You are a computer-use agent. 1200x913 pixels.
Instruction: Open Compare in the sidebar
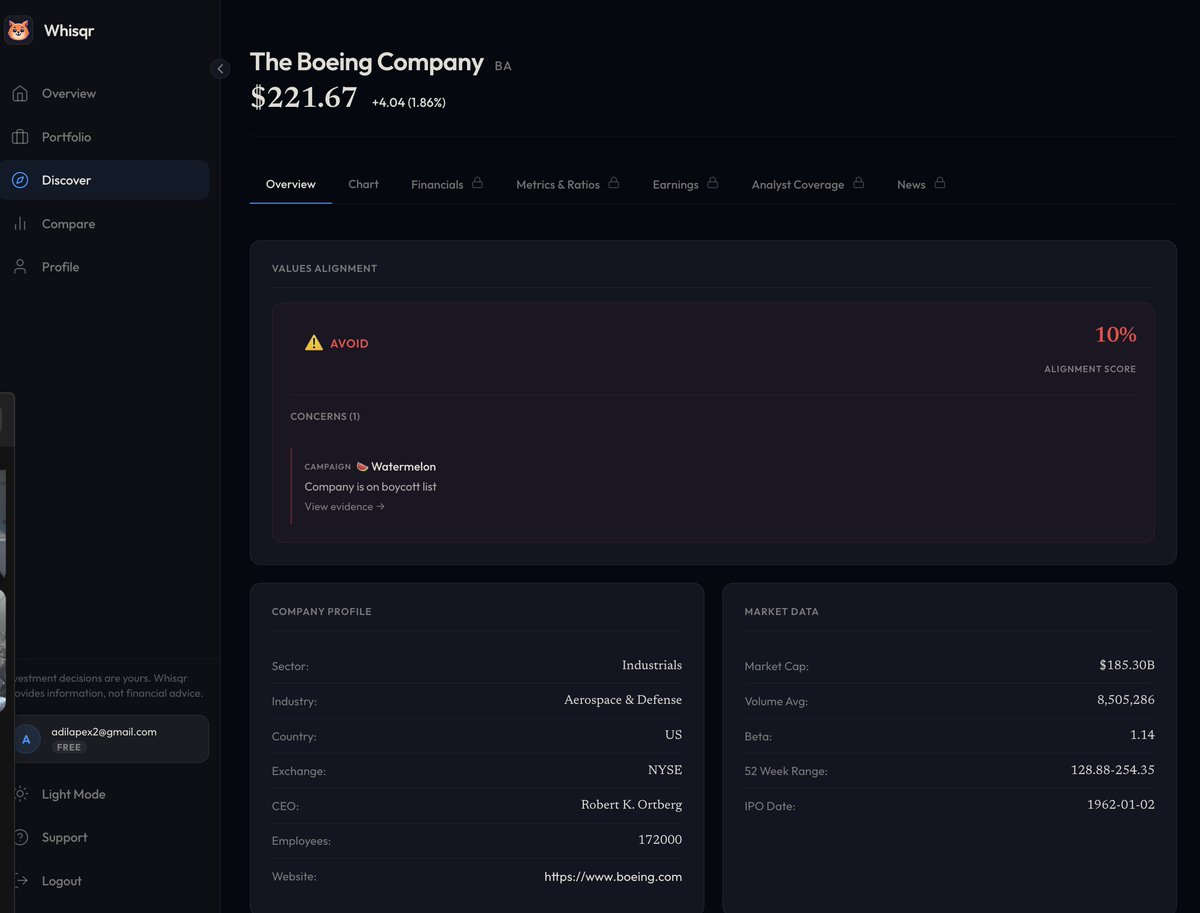(105, 224)
